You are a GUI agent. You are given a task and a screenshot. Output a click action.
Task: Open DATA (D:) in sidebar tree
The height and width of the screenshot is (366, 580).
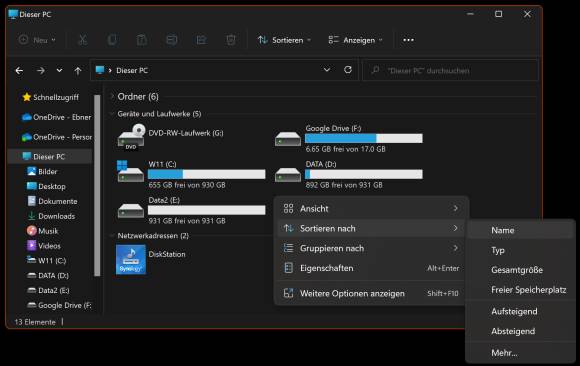point(48,275)
